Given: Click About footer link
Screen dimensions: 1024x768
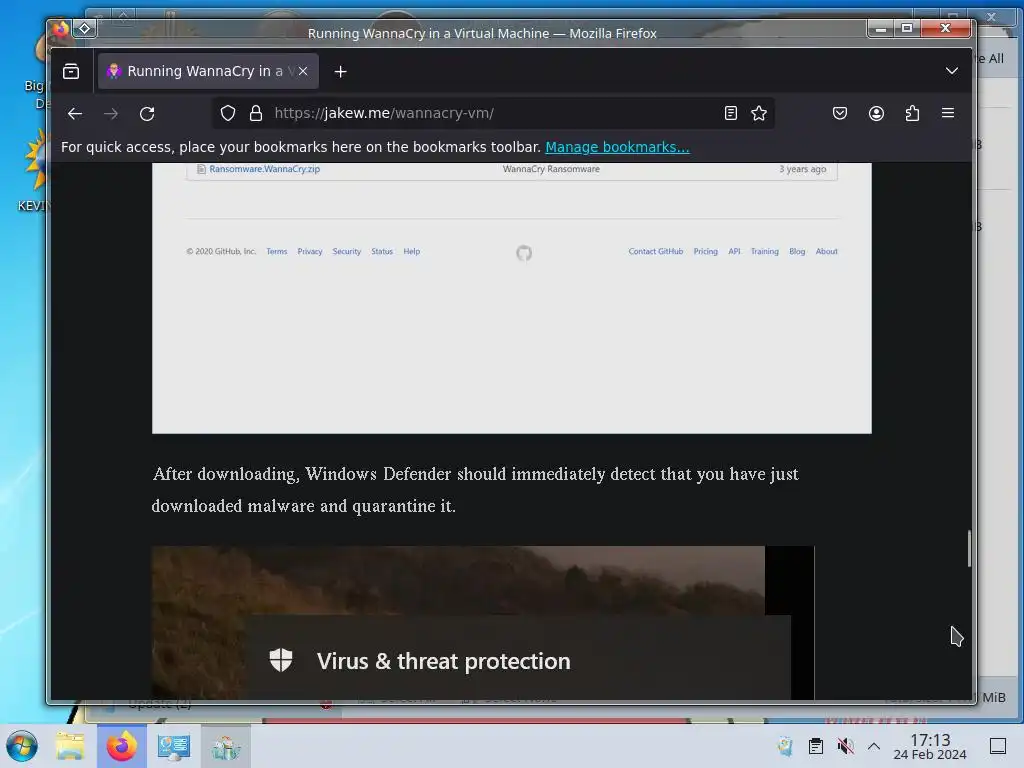Looking at the screenshot, I should [826, 251].
